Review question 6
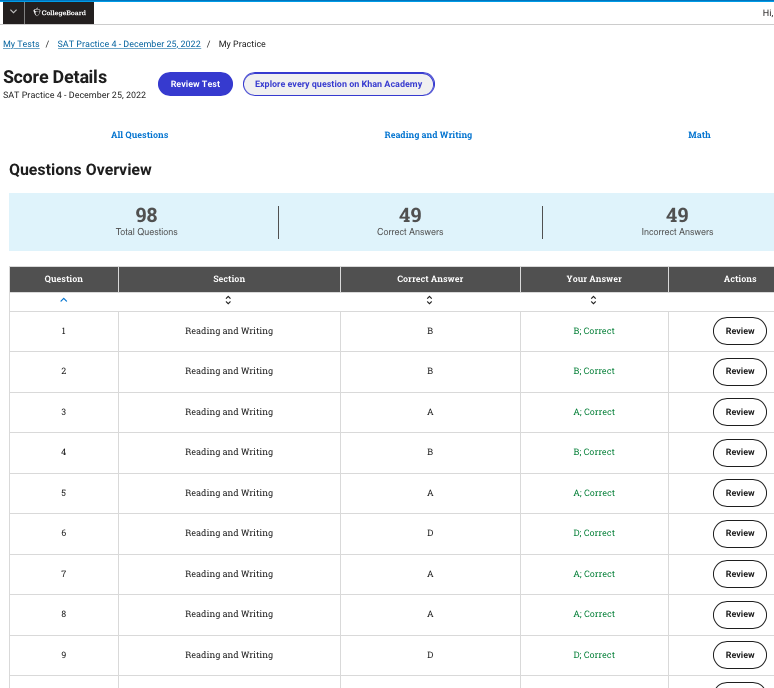 click(739, 533)
